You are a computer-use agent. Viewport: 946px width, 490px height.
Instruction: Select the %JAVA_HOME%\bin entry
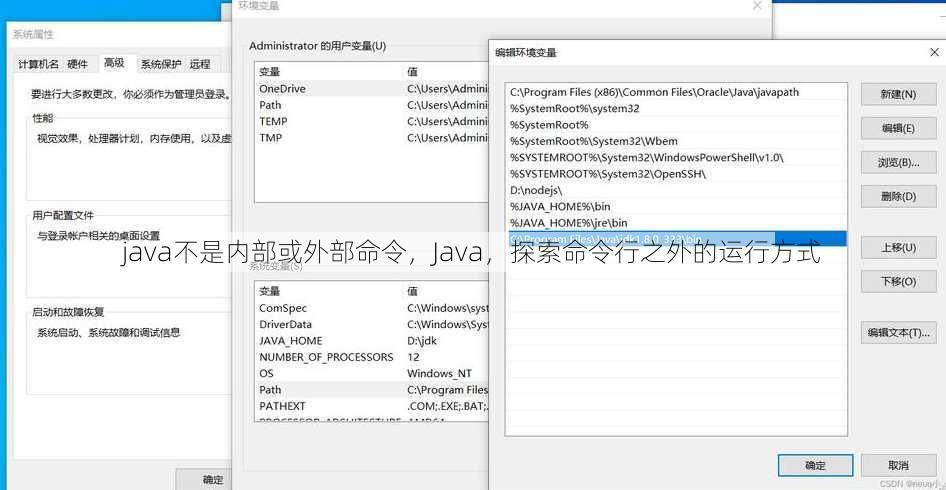(678, 206)
